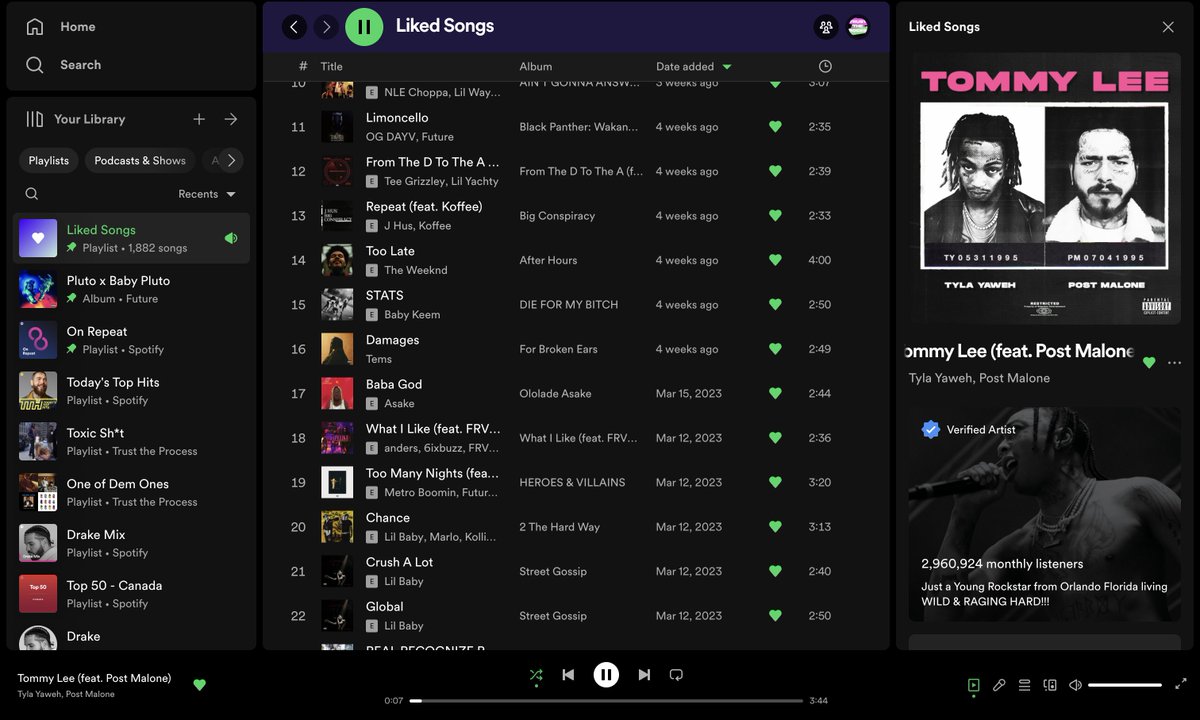Unlike the song Limoncello
1200x720 pixels.
[775, 127]
